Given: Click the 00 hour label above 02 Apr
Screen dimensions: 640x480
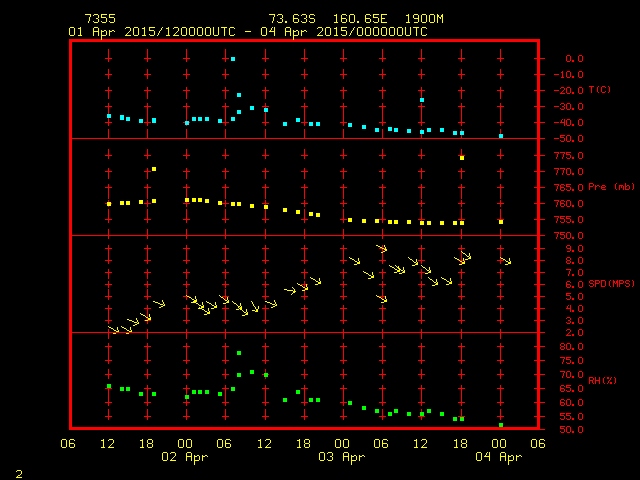Looking at the screenshot, I should [x=185, y=443].
